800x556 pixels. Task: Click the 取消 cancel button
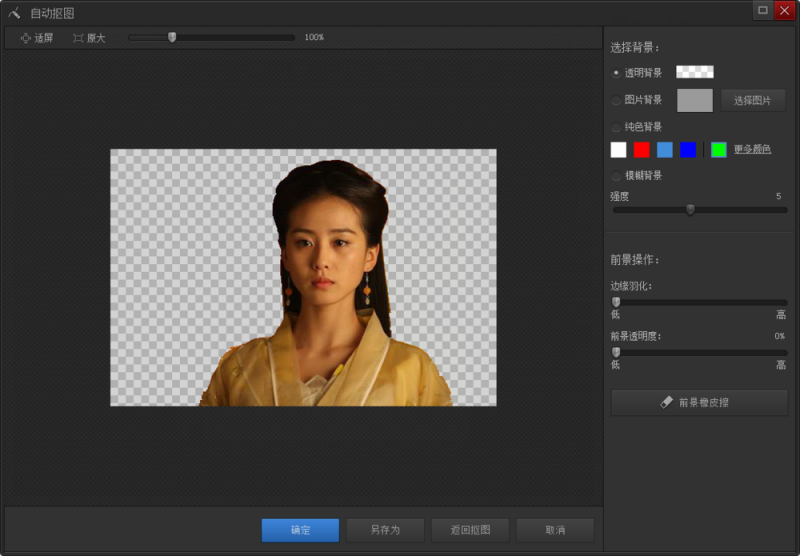555,530
